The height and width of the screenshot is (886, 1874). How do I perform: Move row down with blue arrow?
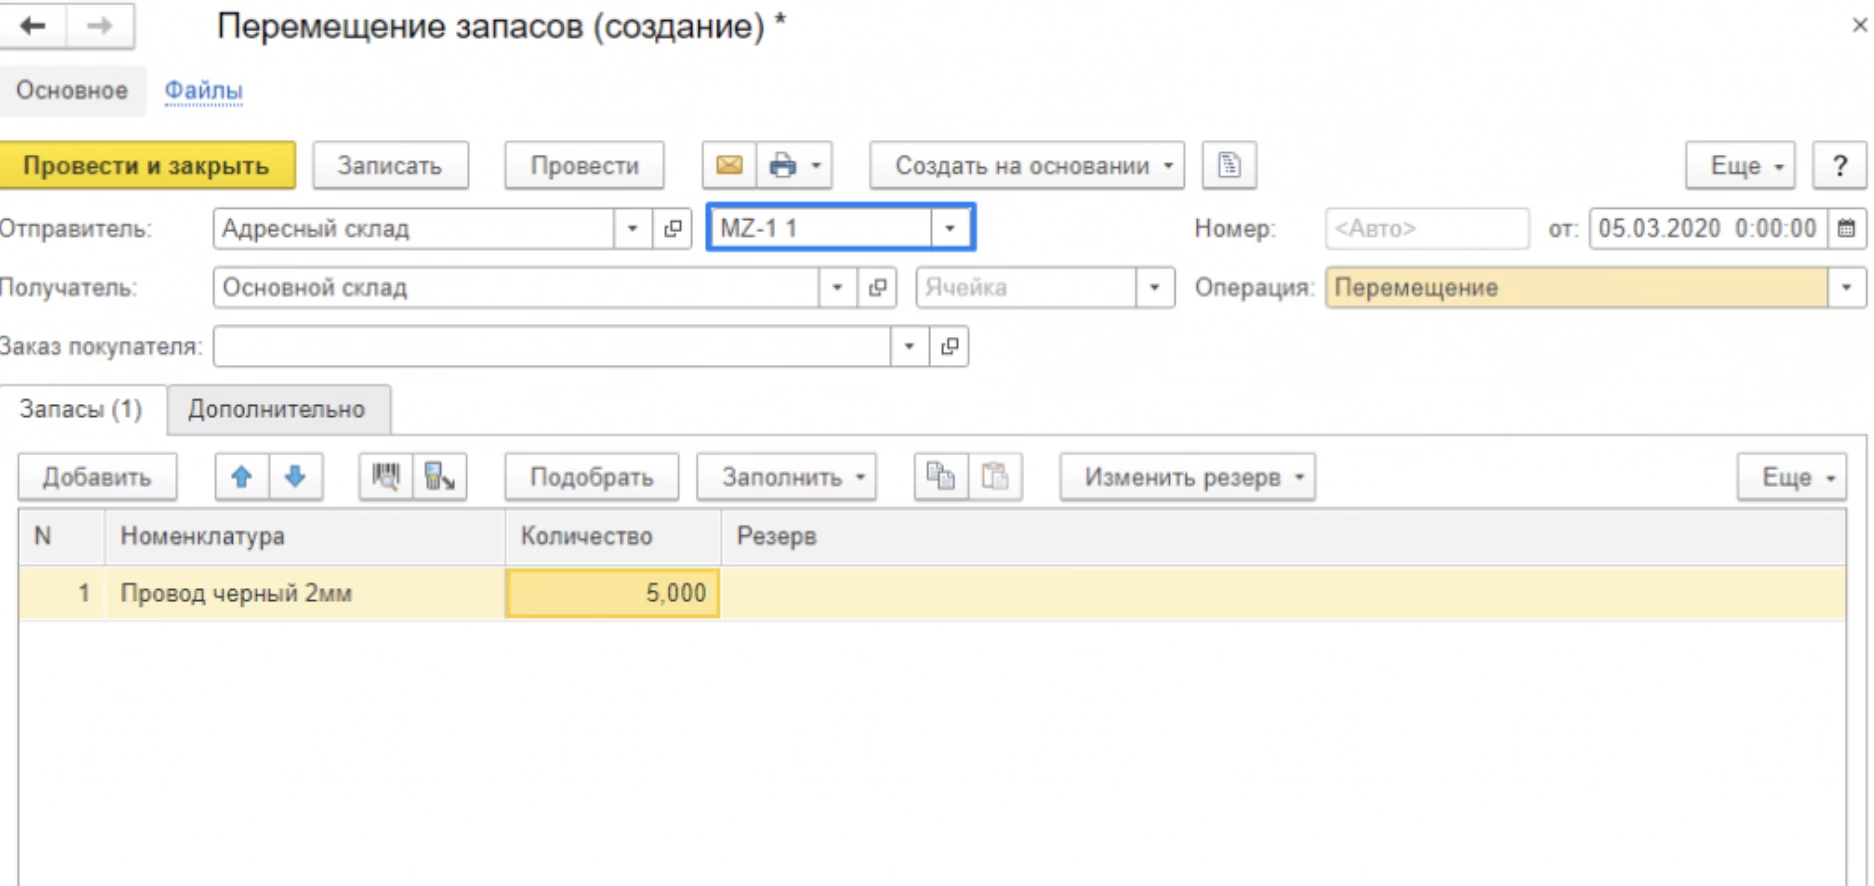point(295,477)
